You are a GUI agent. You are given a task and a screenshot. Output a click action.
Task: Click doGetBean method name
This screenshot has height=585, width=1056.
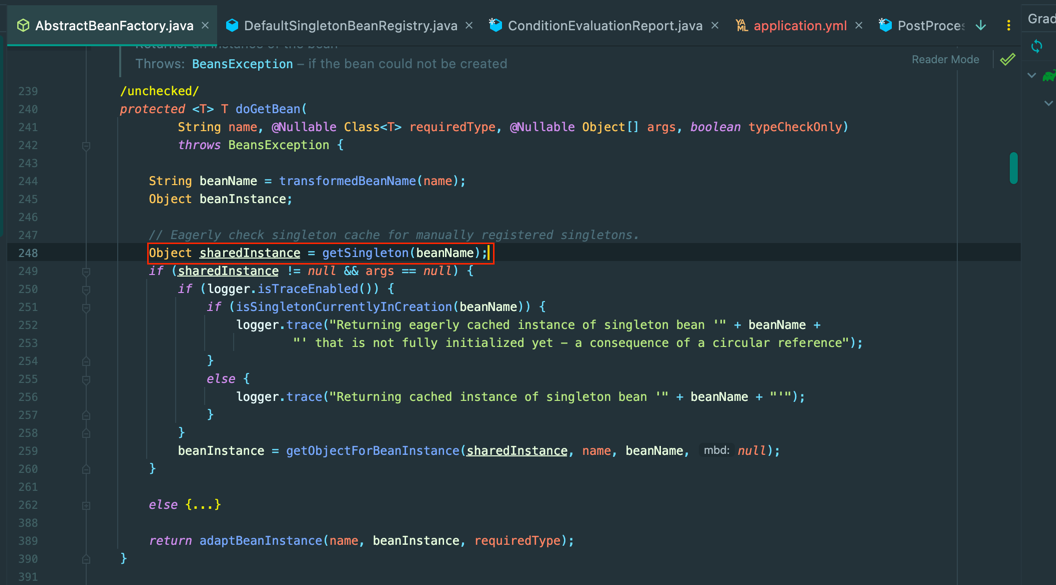tap(268, 109)
